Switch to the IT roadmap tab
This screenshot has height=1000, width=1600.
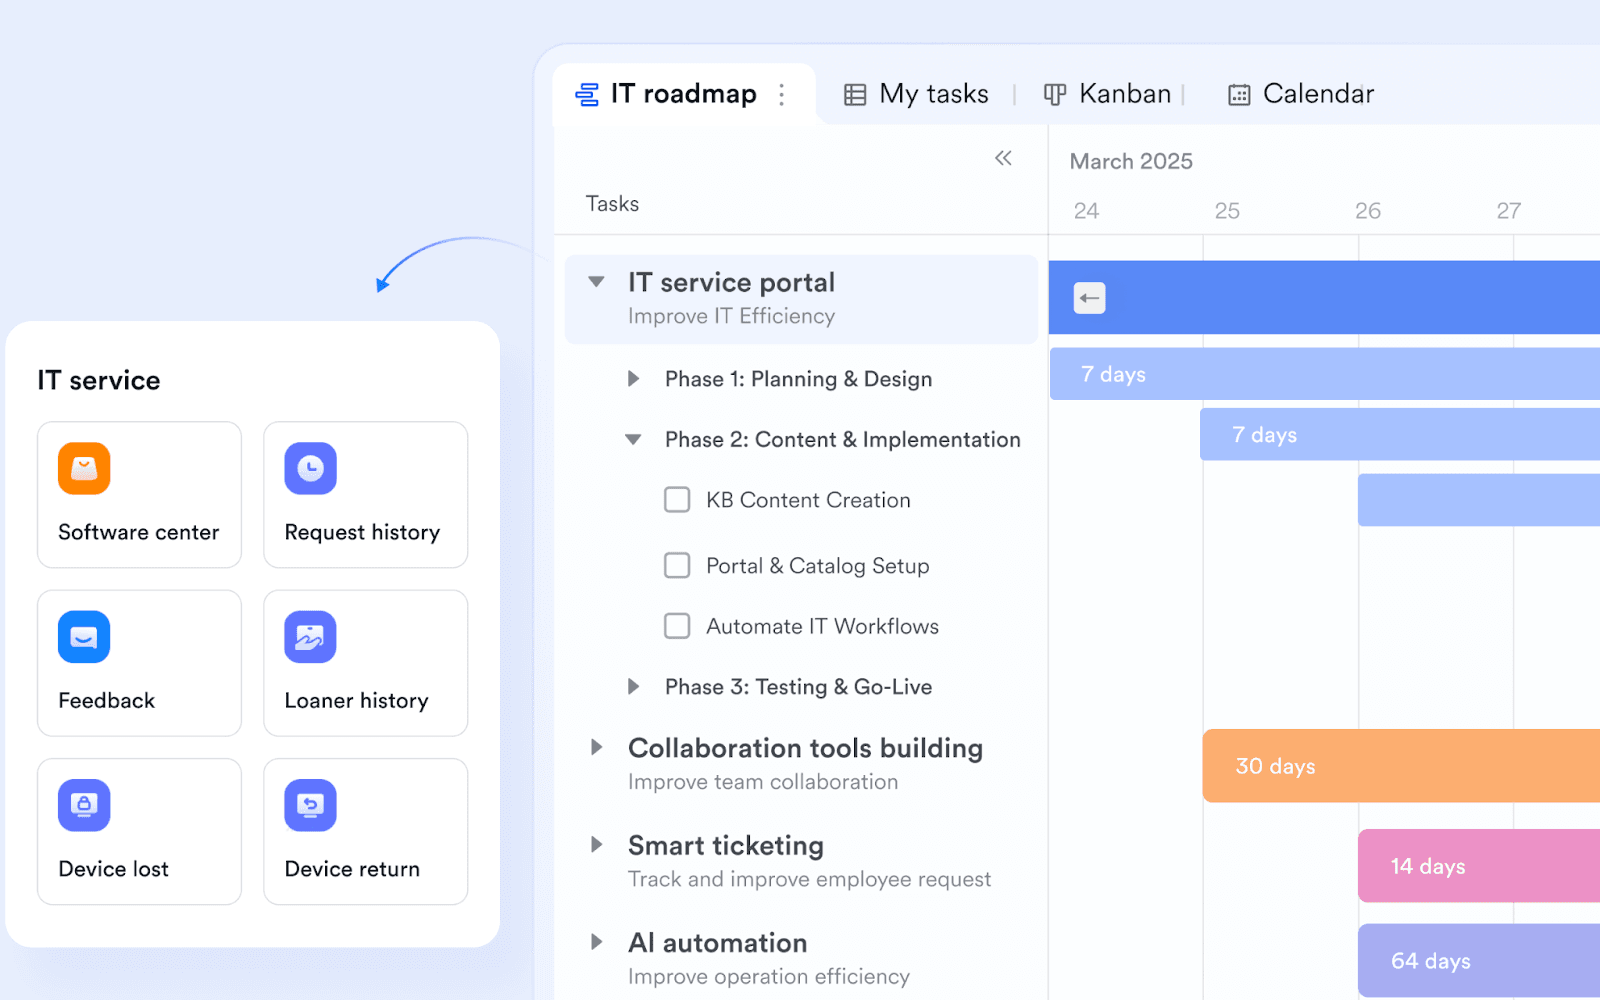pos(684,94)
